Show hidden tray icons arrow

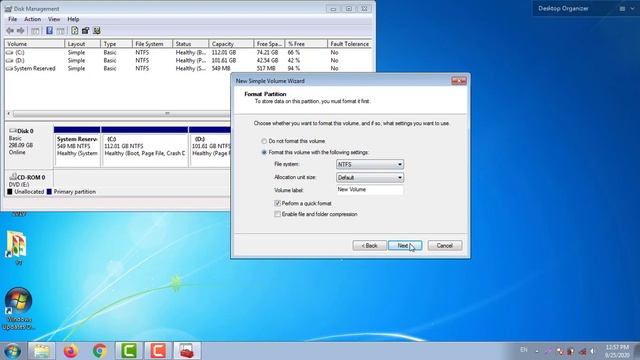[x=537, y=351]
